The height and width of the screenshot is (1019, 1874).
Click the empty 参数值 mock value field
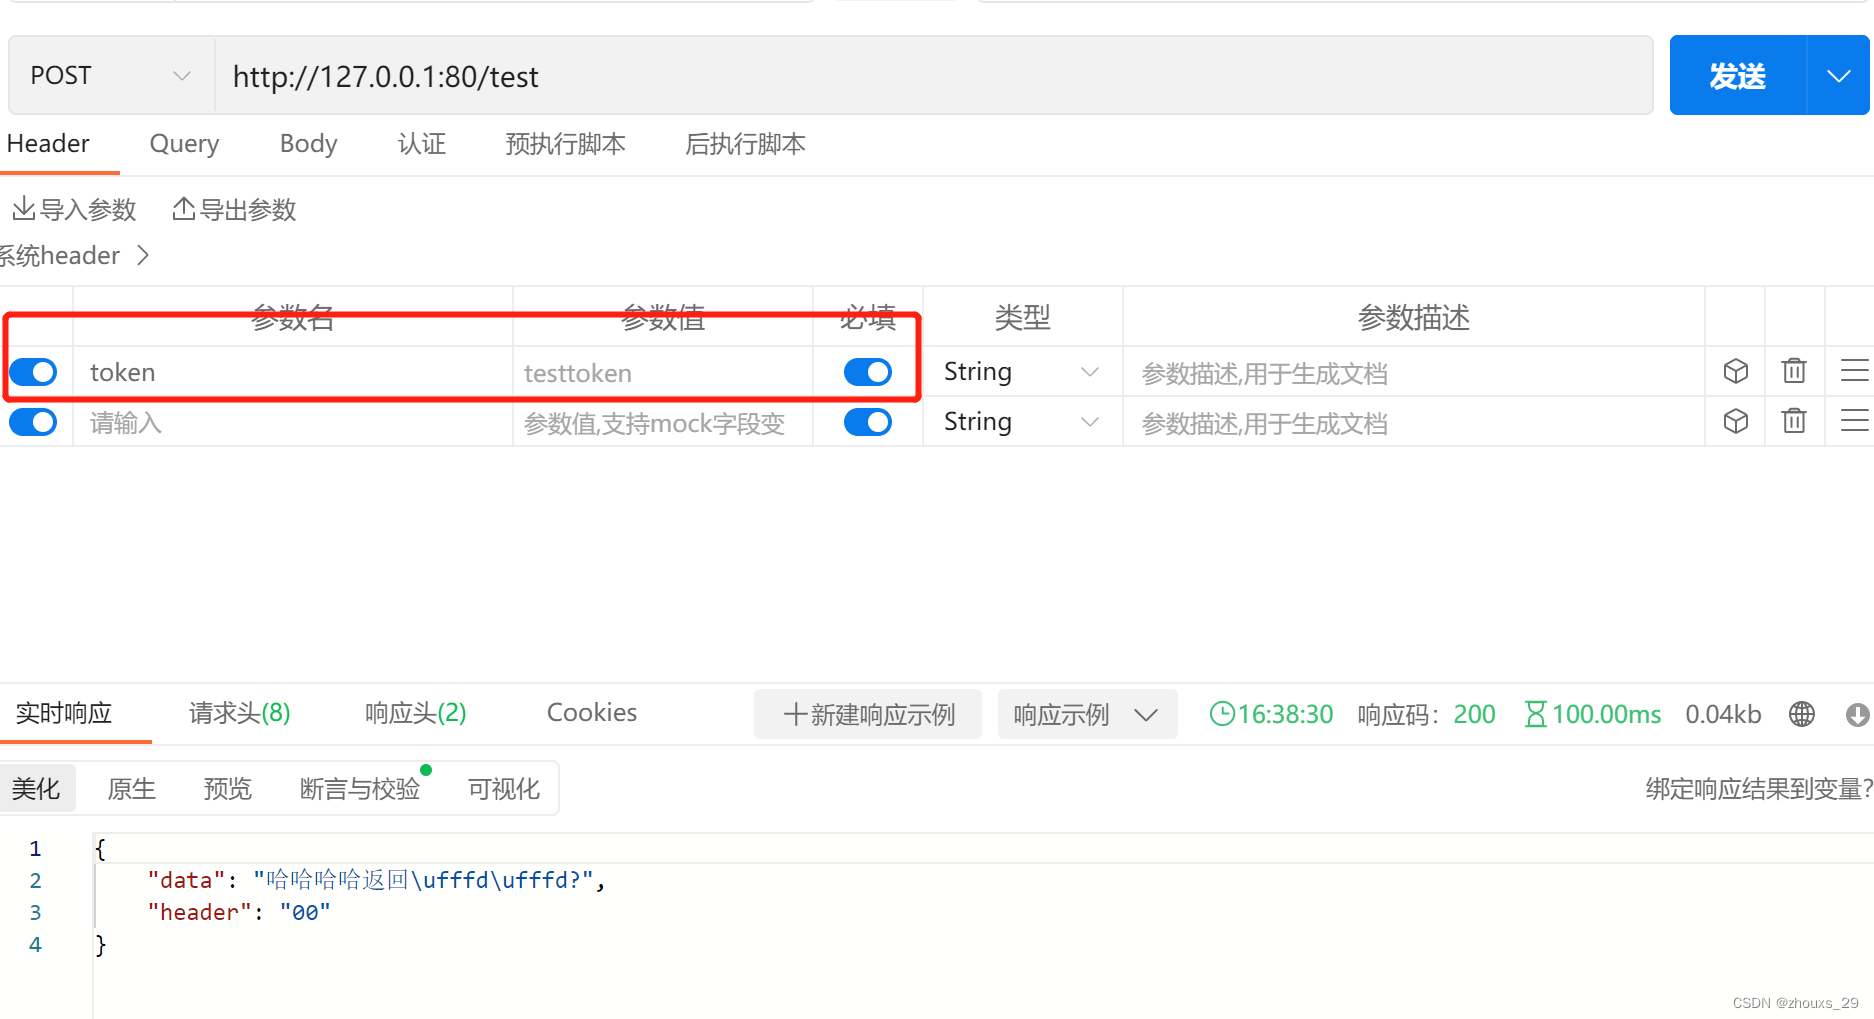(662, 422)
